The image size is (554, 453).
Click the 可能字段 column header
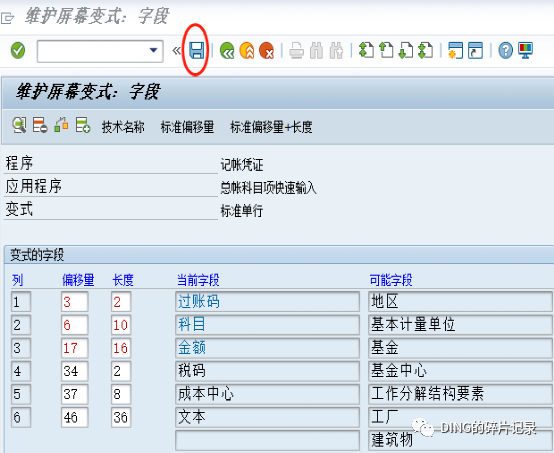click(391, 280)
